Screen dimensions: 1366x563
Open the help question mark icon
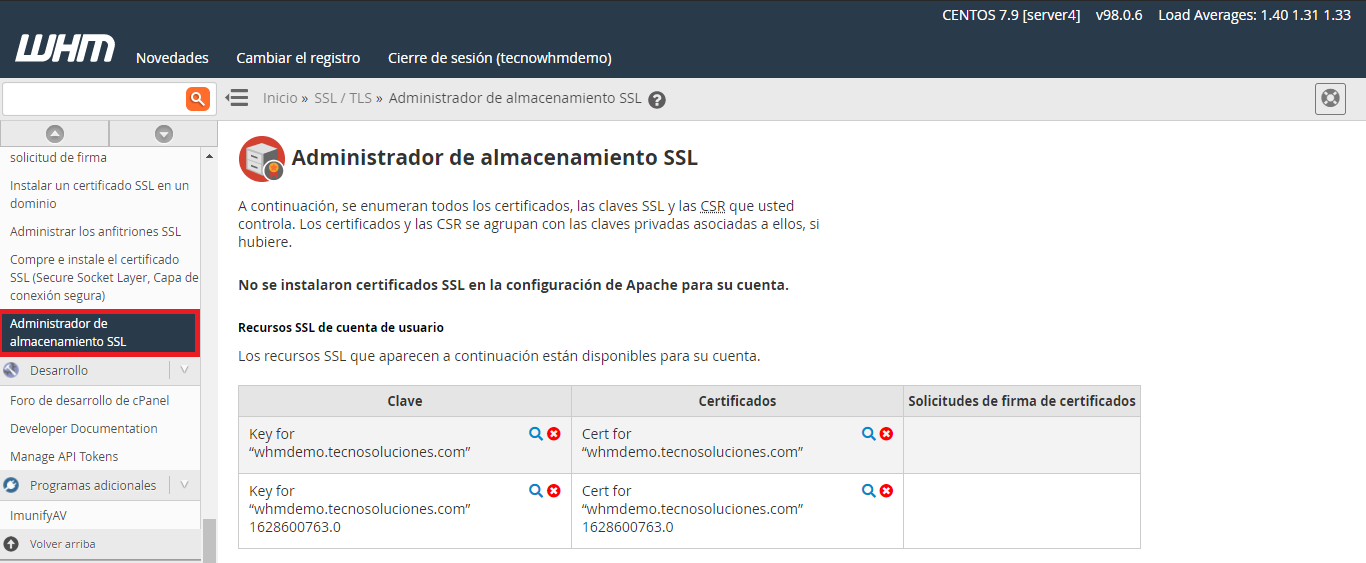[657, 99]
